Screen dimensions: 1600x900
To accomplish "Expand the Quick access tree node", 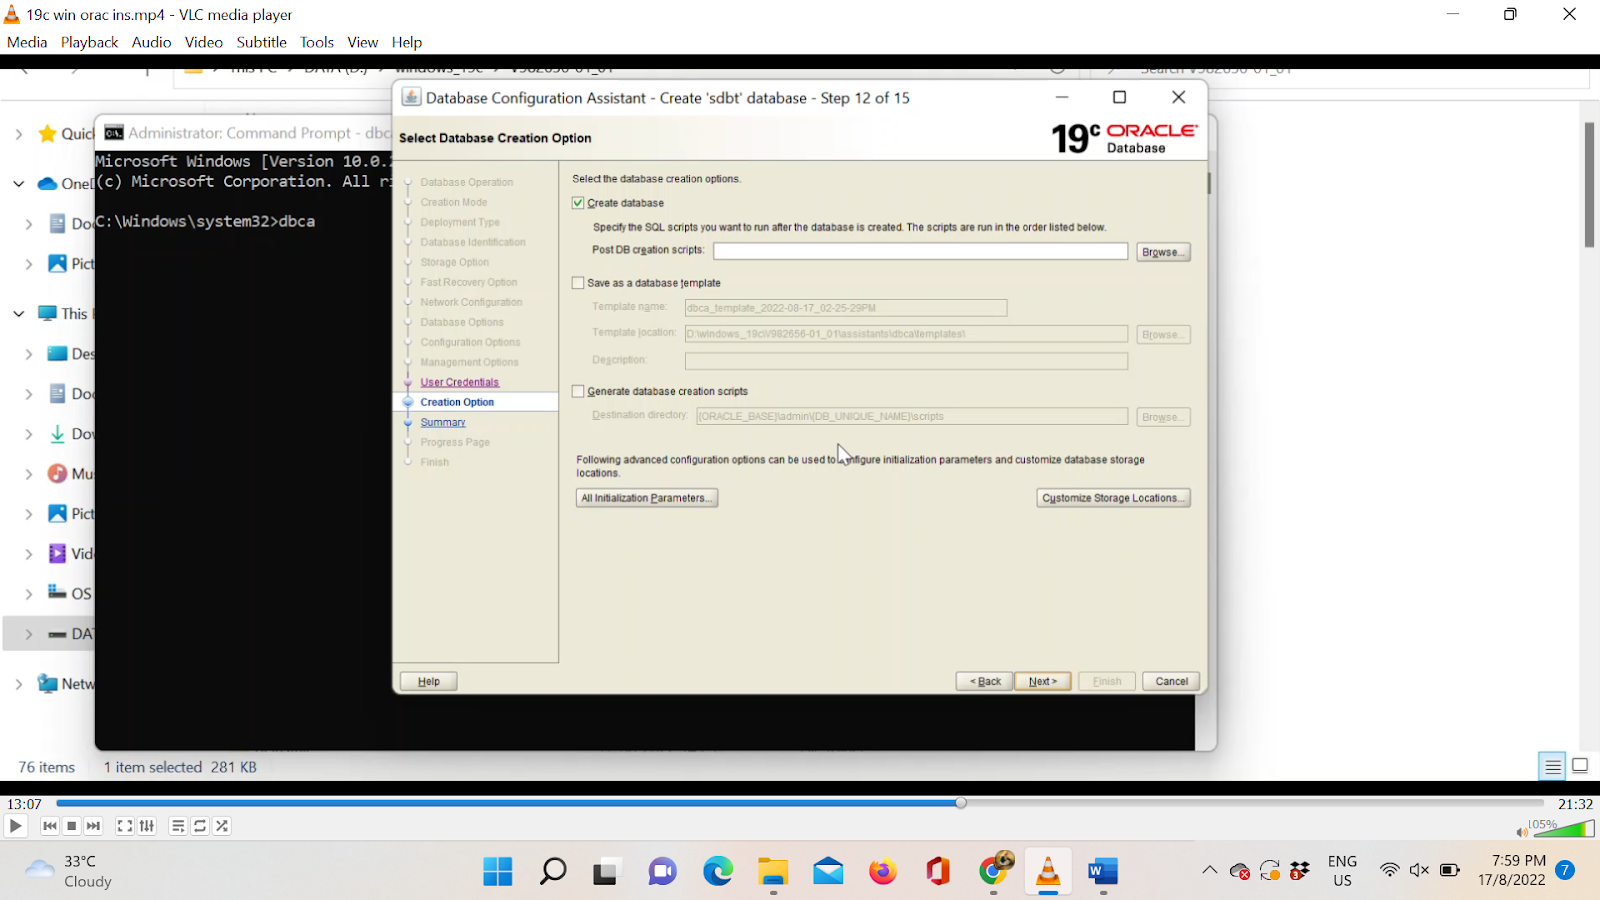I will coord(18,134).
